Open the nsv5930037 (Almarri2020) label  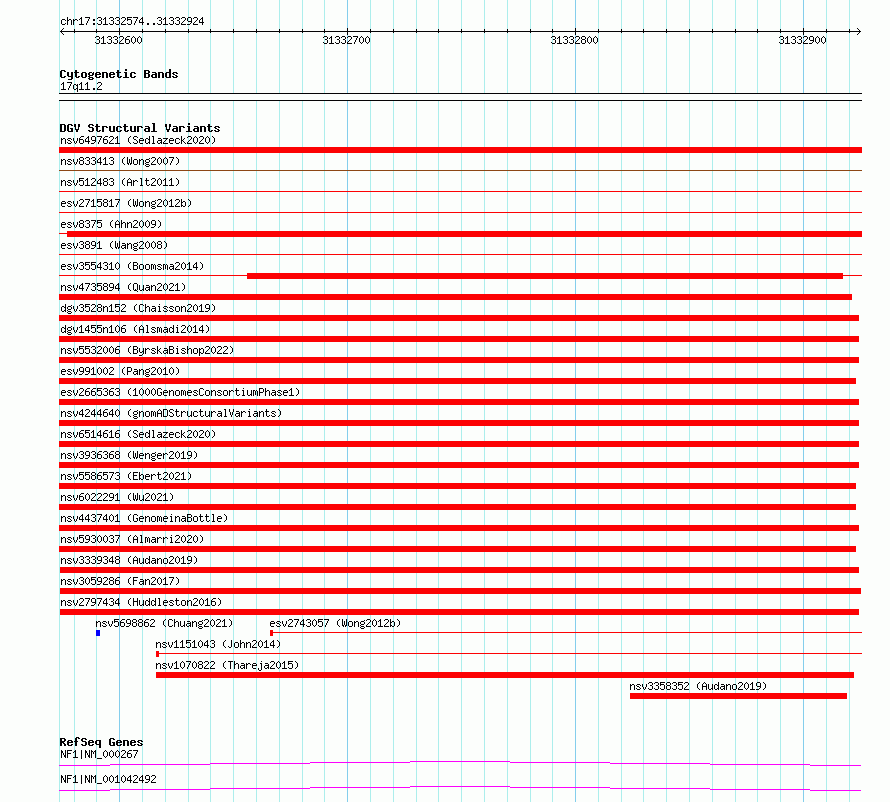point(132,539)
